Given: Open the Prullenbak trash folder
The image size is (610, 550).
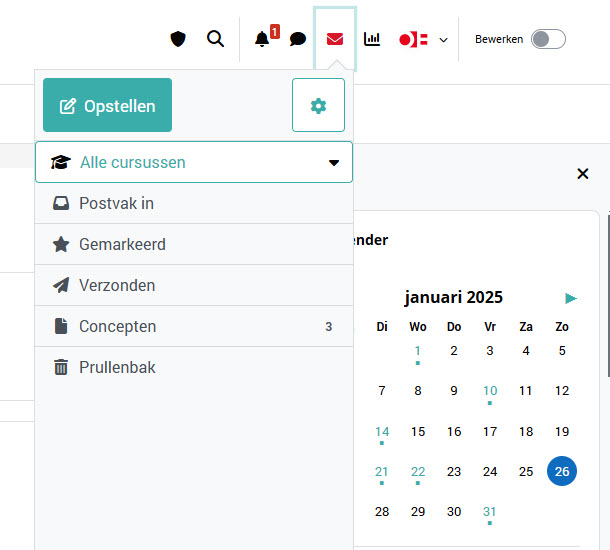Looking at the screenshot, I should coord(117,368).
